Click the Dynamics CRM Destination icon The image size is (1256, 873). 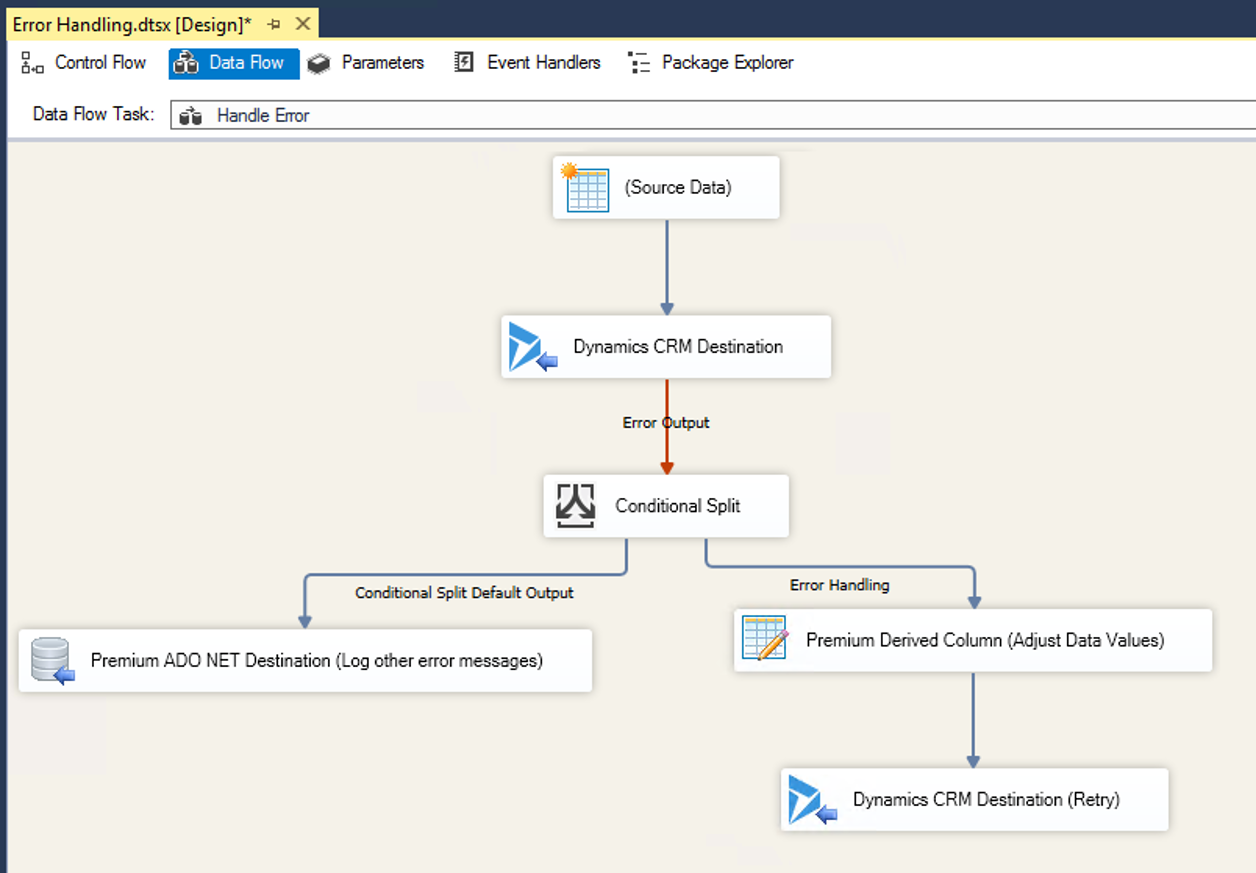coord(531,347)
